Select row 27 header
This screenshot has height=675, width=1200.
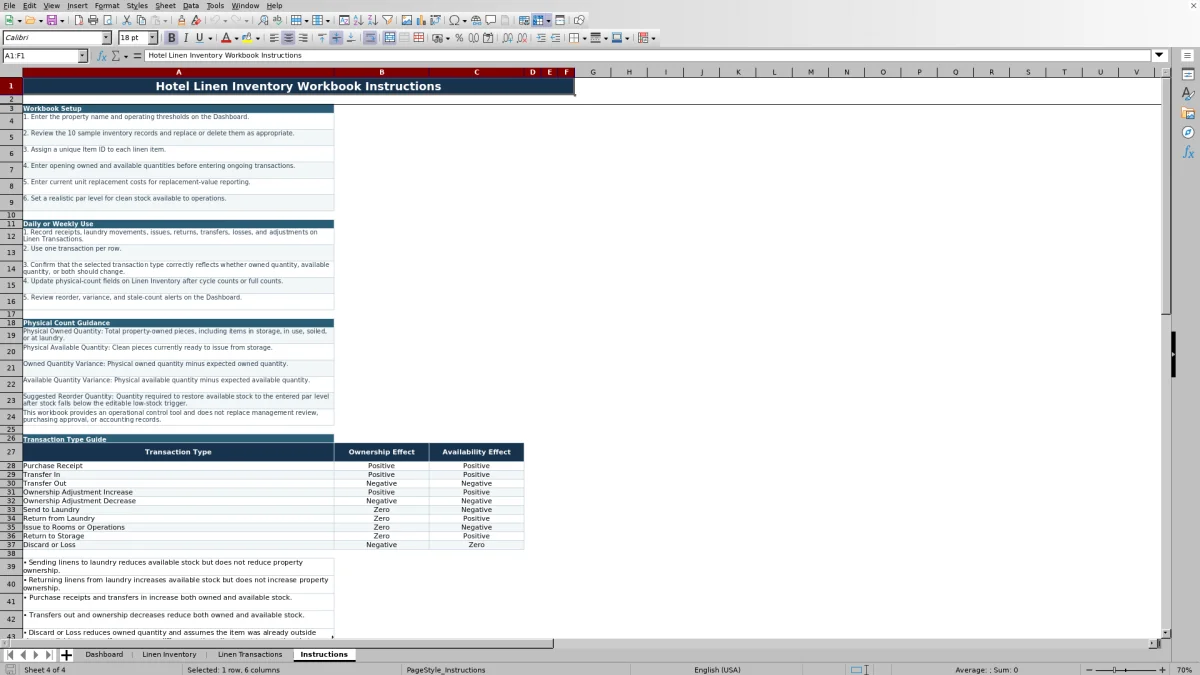tap(11, 452)
